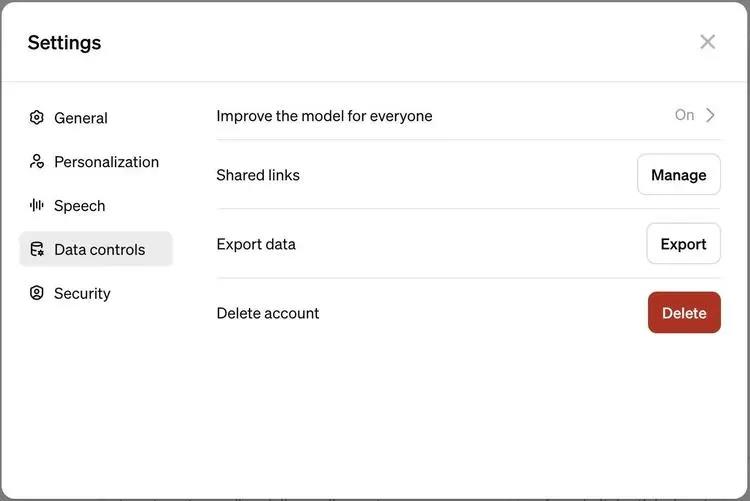Click the Personalization person icon
The width and height of the screenshot is (750, 501).
37,162
